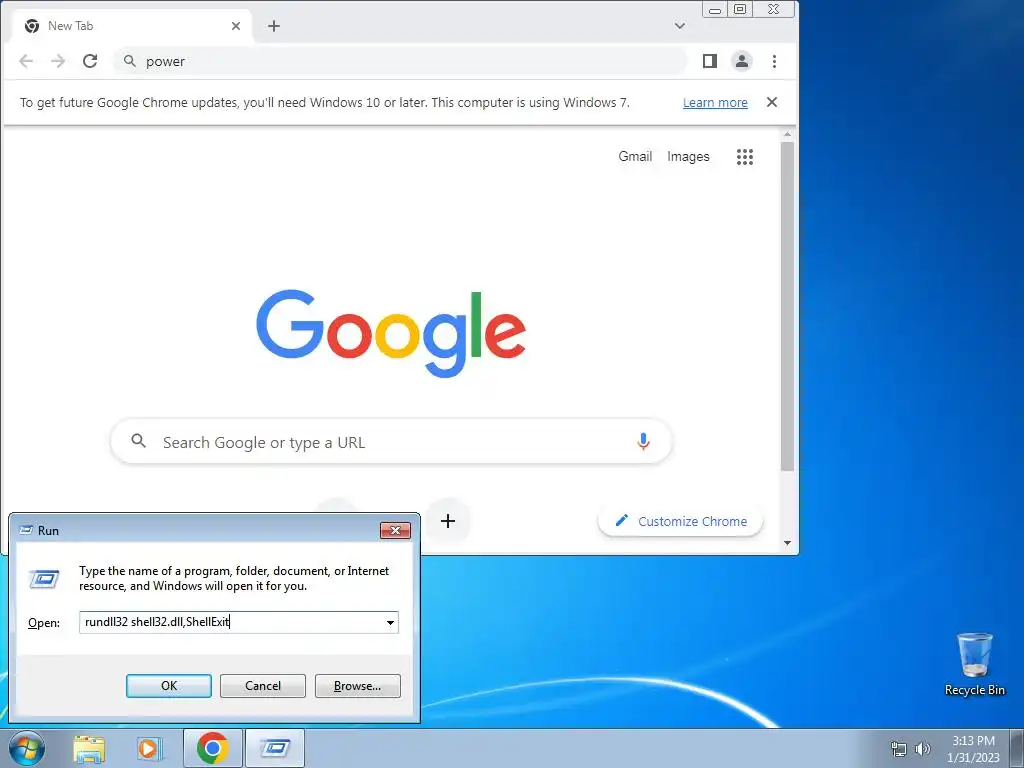Close the New Tab tab

click(x=236, y=26)
